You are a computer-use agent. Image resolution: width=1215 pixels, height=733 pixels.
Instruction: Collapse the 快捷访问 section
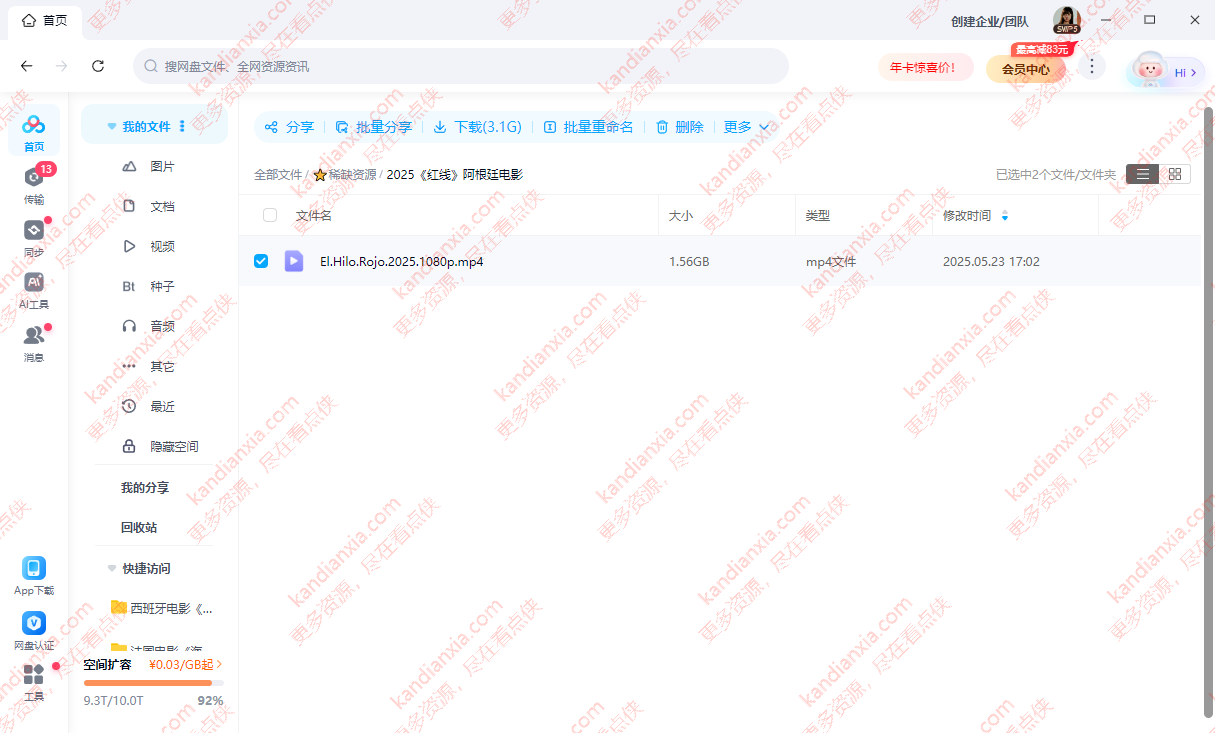click(x=112, y=568)
